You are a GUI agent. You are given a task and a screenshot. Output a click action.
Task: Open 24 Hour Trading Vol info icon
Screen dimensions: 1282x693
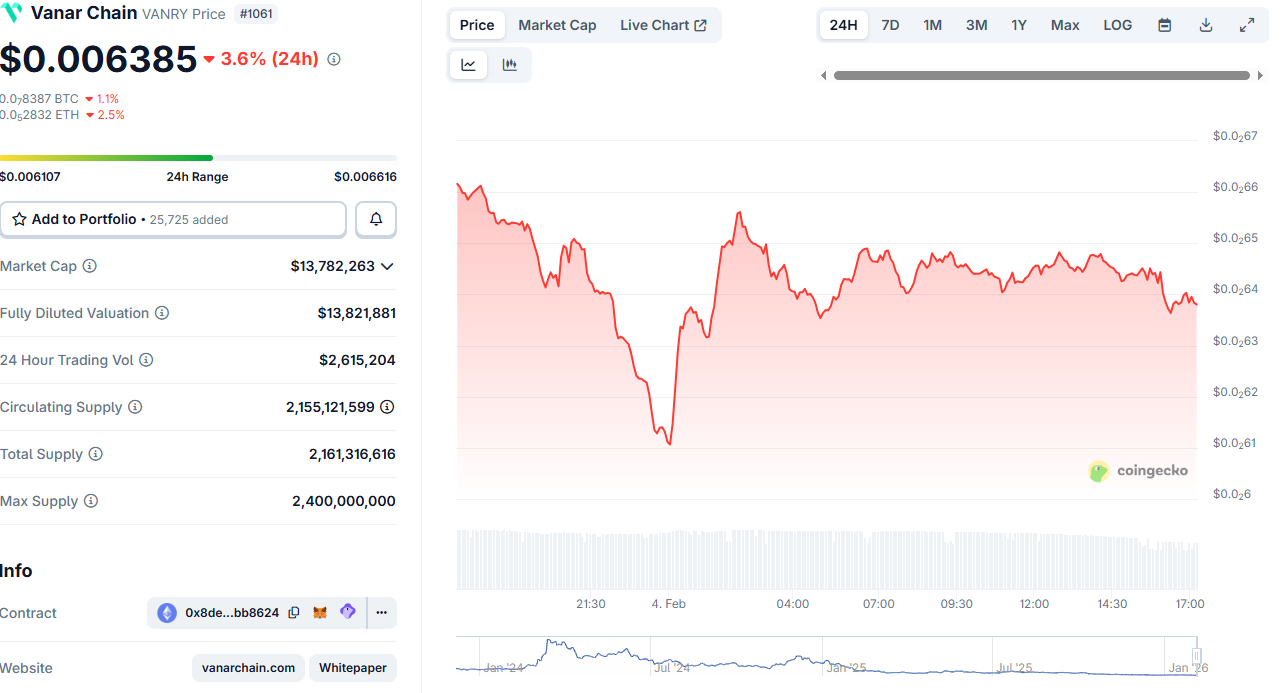(146, 360)
